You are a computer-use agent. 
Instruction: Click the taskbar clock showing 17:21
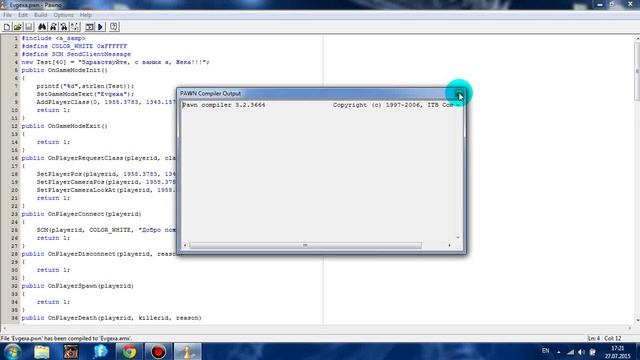[618, 352]
